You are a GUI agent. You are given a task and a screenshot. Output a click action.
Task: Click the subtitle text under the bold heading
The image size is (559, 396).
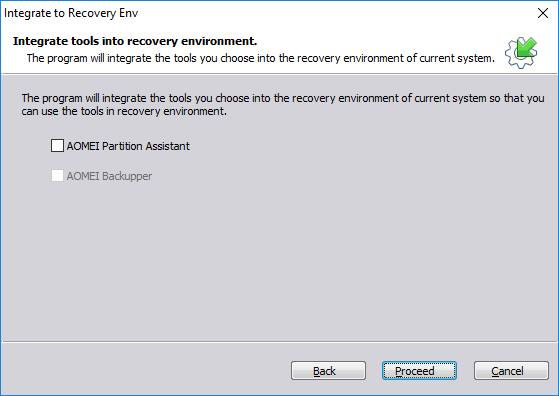click(x=261, y=58)
